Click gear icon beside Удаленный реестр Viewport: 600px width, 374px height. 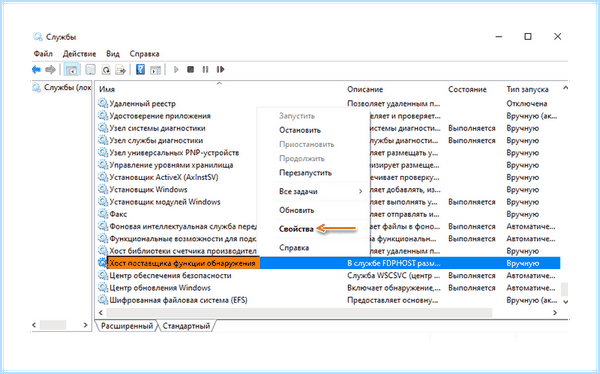point(103,103)
